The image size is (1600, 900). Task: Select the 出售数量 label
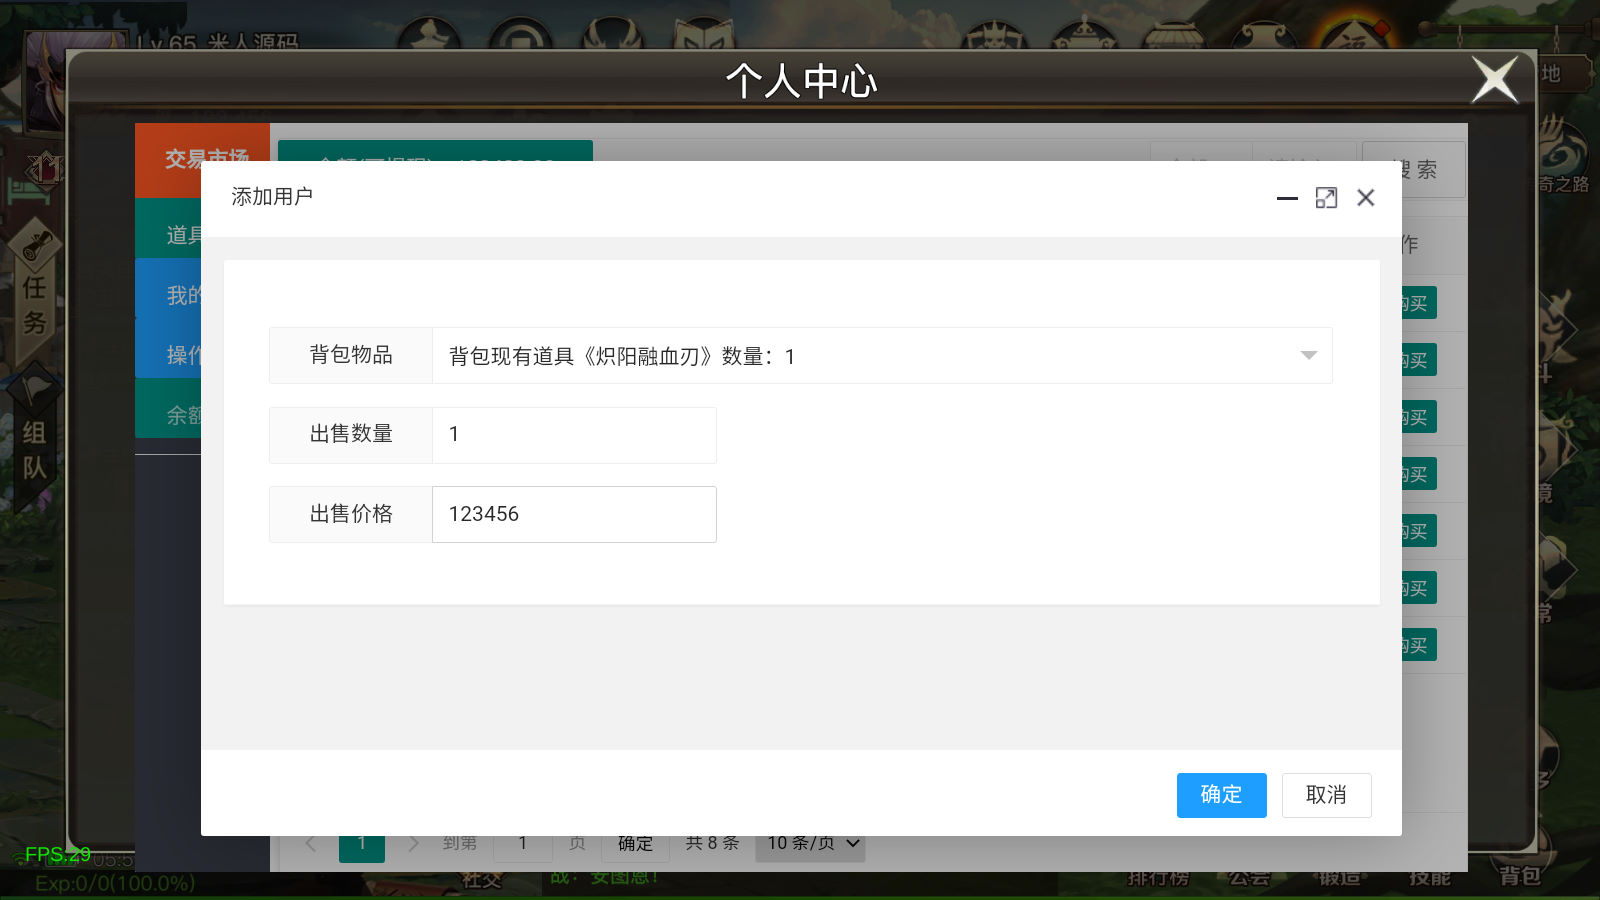351,434
